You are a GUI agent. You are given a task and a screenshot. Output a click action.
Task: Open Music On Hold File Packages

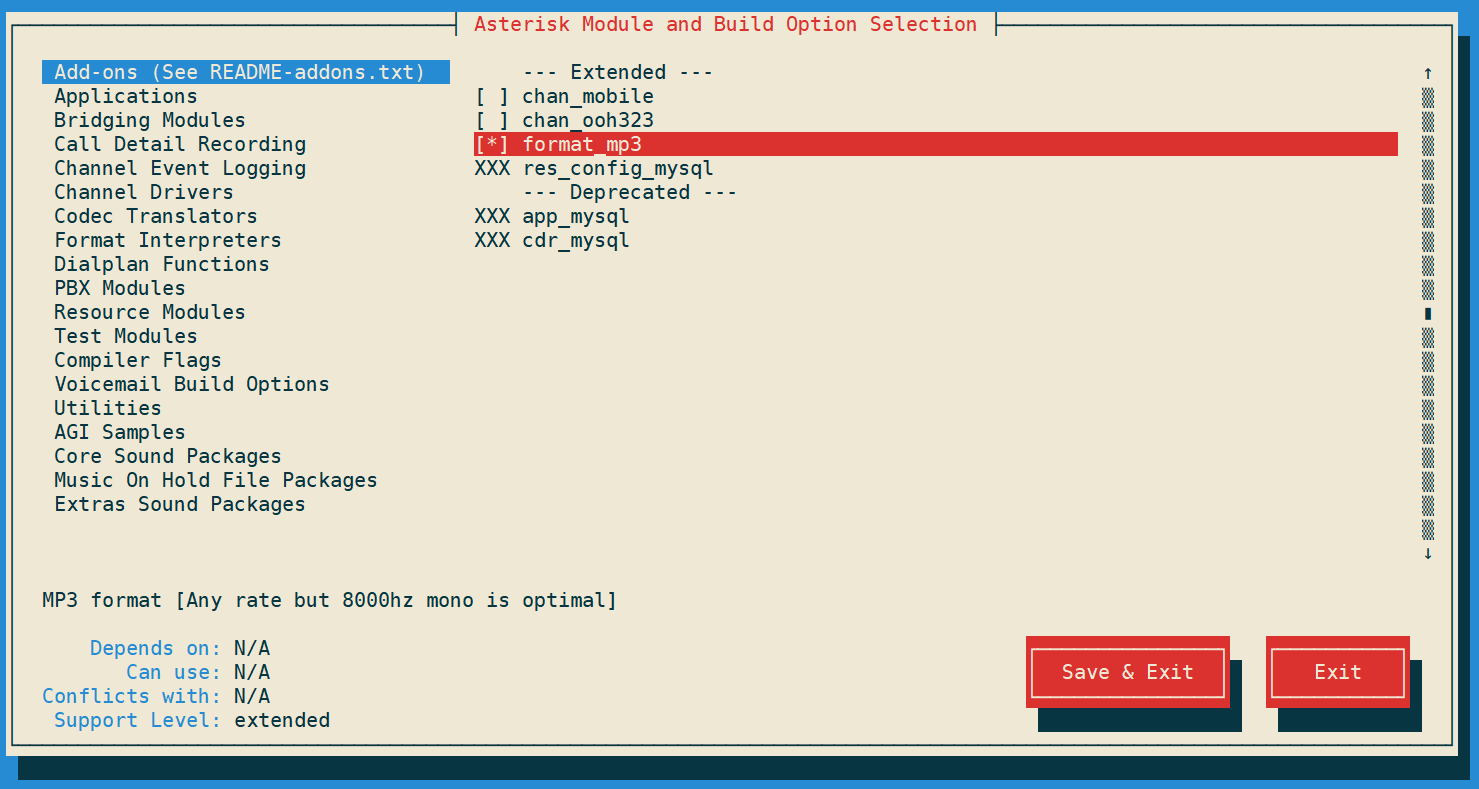pos(216,480)
